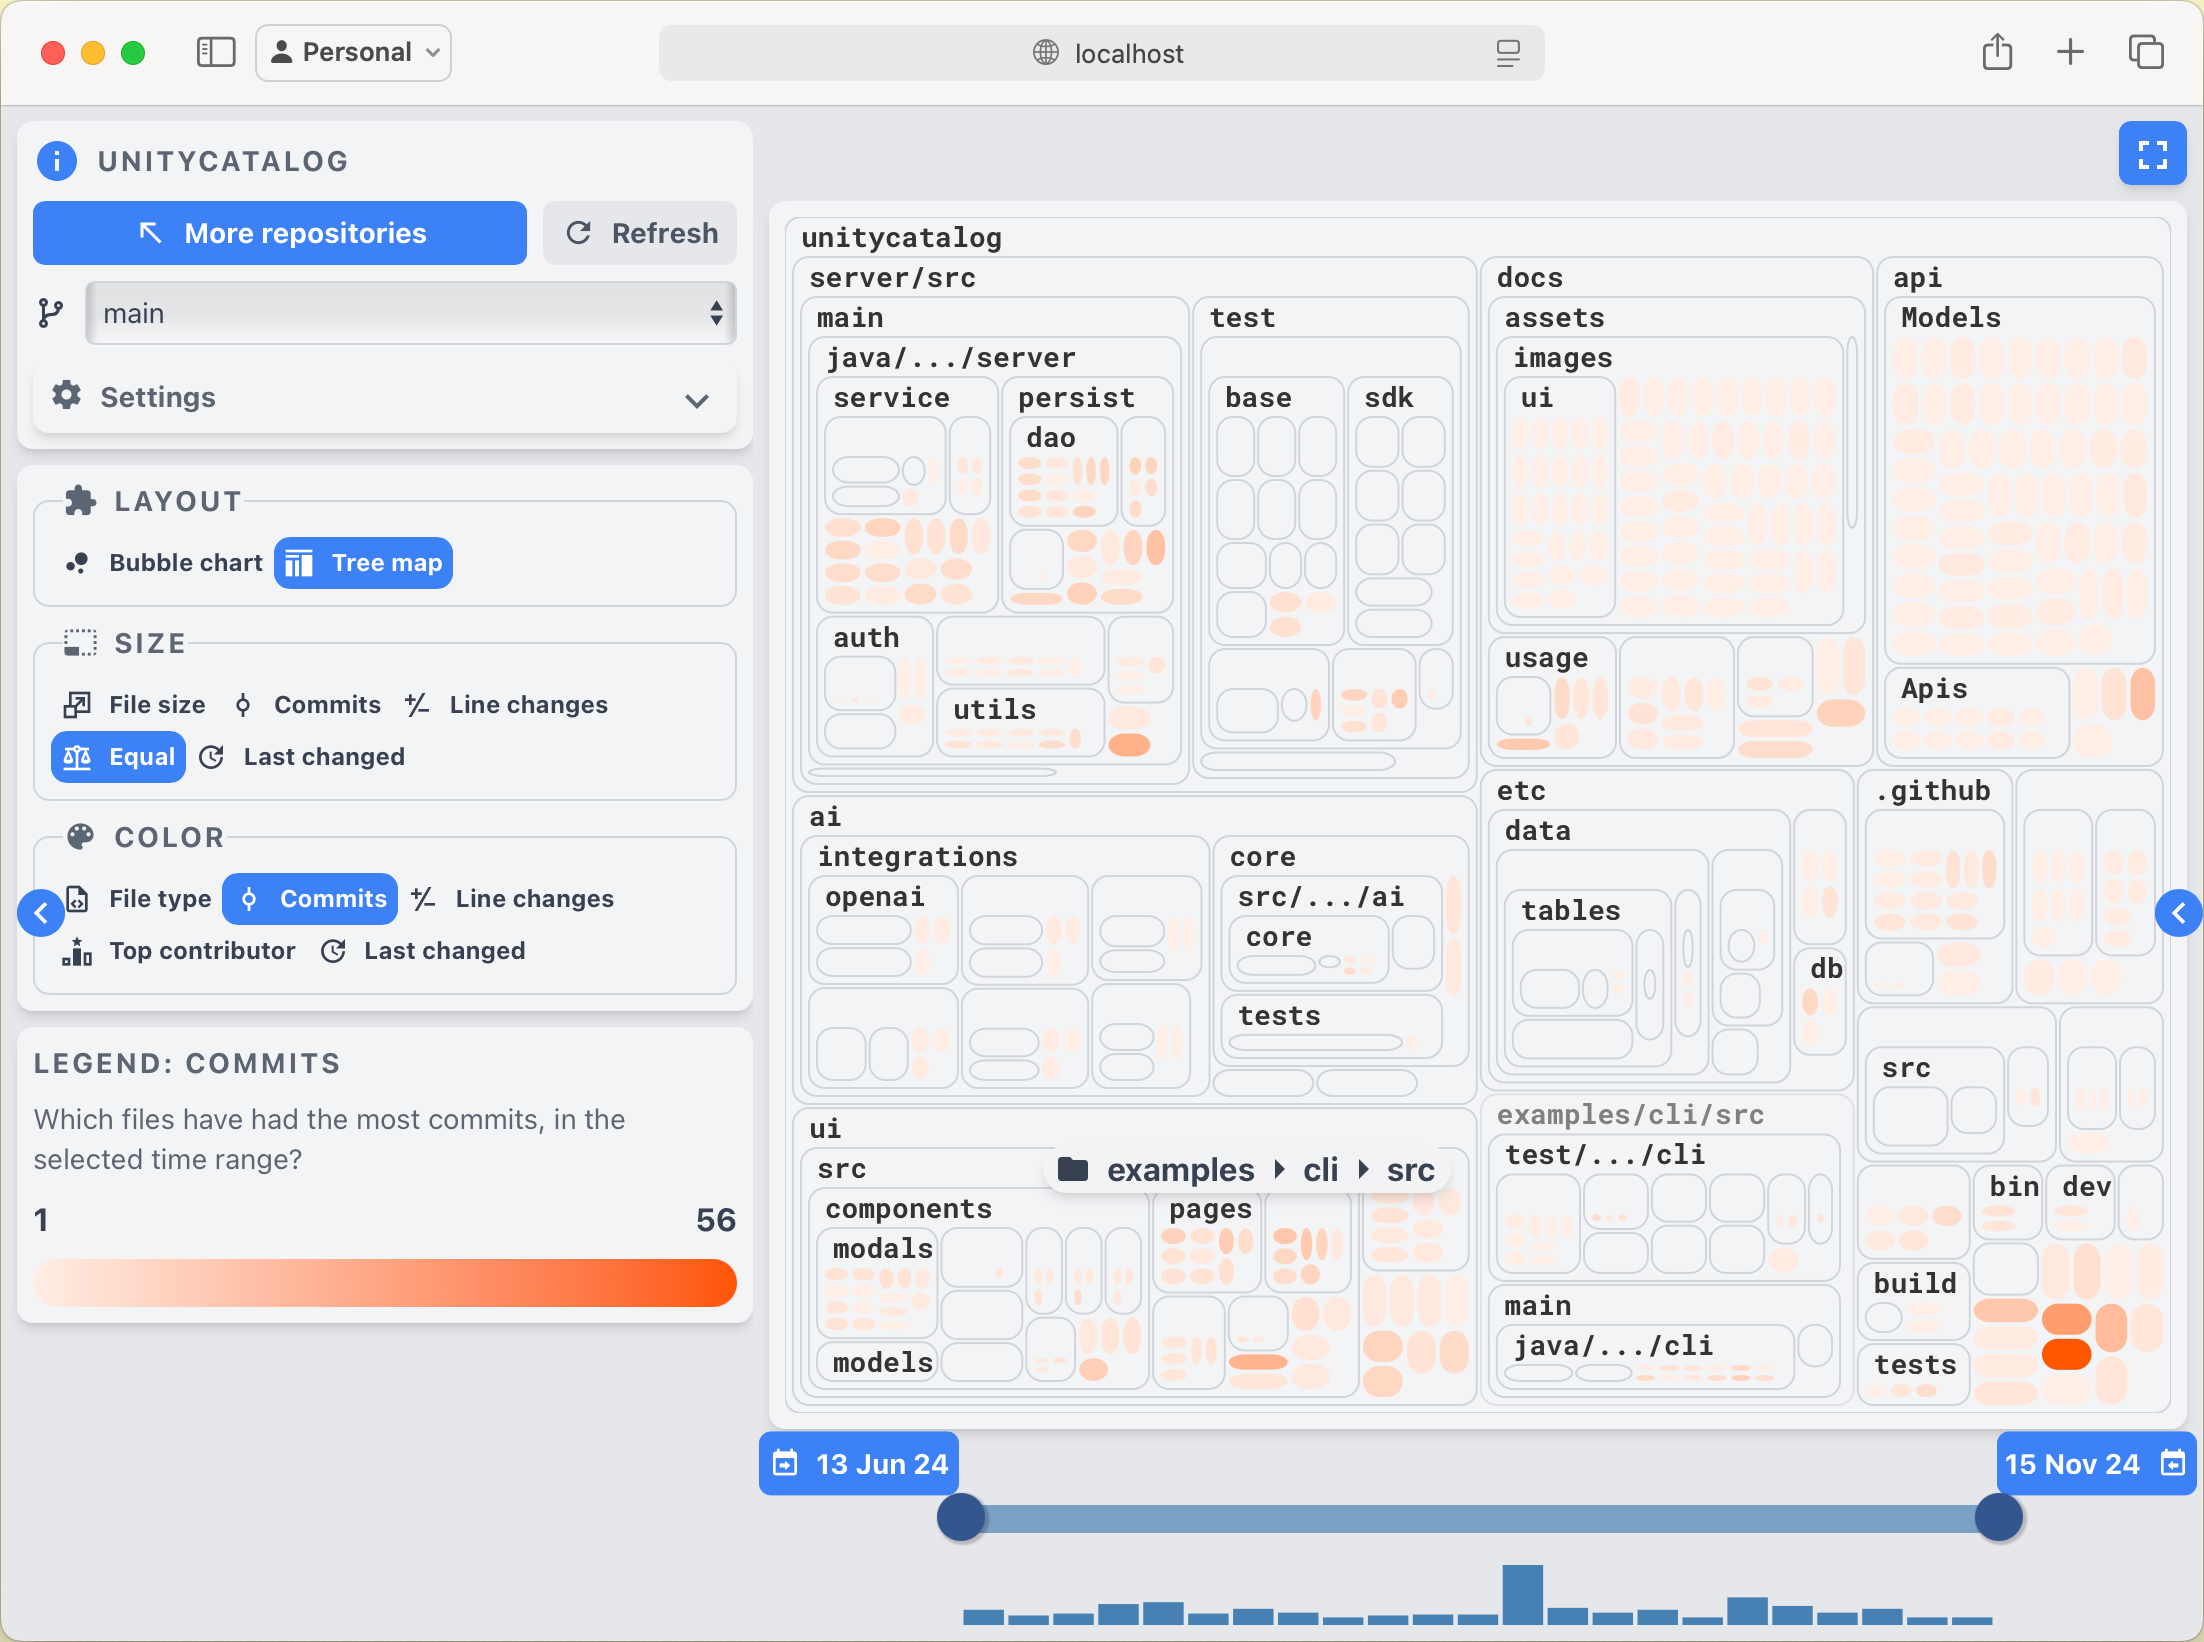The height and width of the screenshot is (1642, 2204).
Task: Refresh the repository data
Action: pyautogui.click(x=640, y=233)
